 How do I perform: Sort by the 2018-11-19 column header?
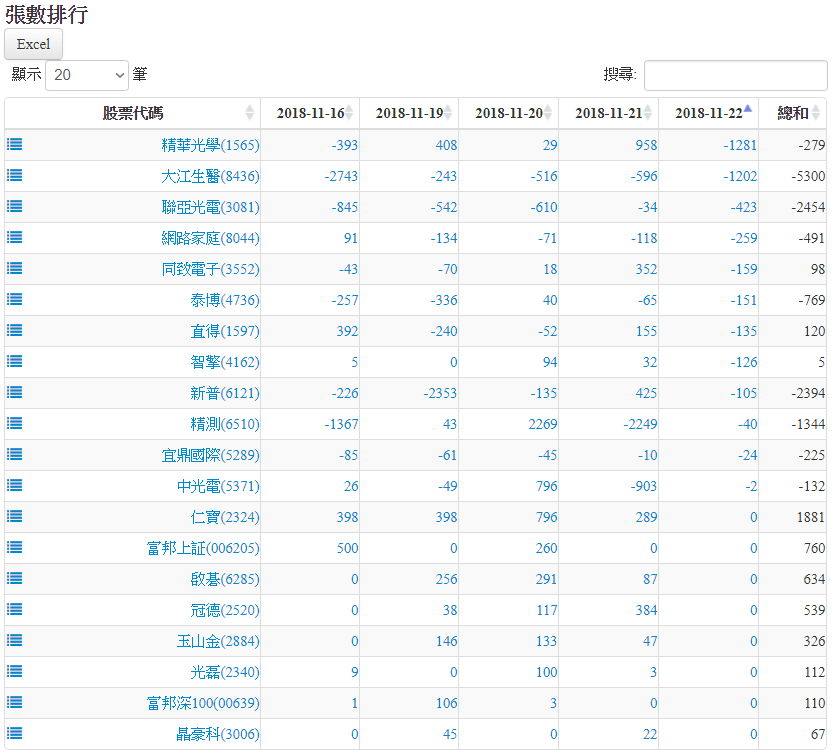pos(409,113)
